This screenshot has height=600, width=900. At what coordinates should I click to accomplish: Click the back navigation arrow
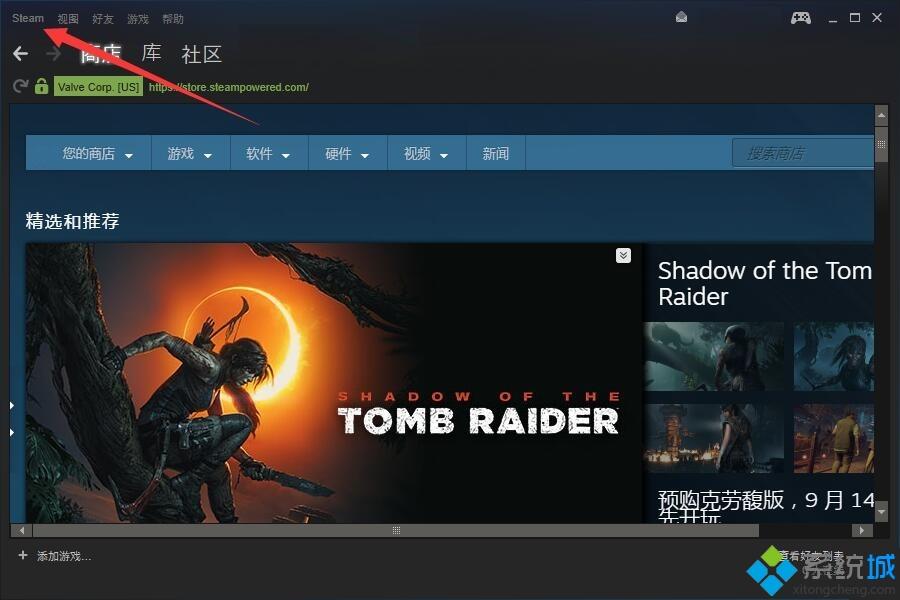point(20,53)
